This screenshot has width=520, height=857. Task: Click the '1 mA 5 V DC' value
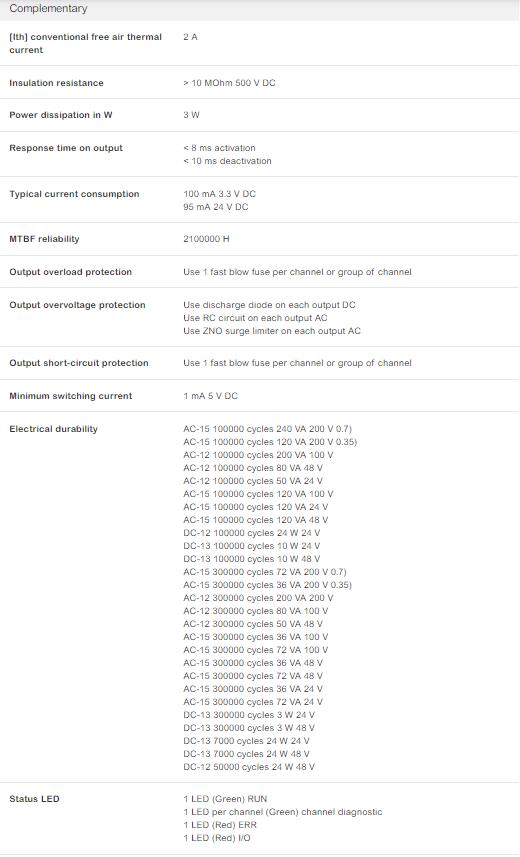click(x=211, y=396)
